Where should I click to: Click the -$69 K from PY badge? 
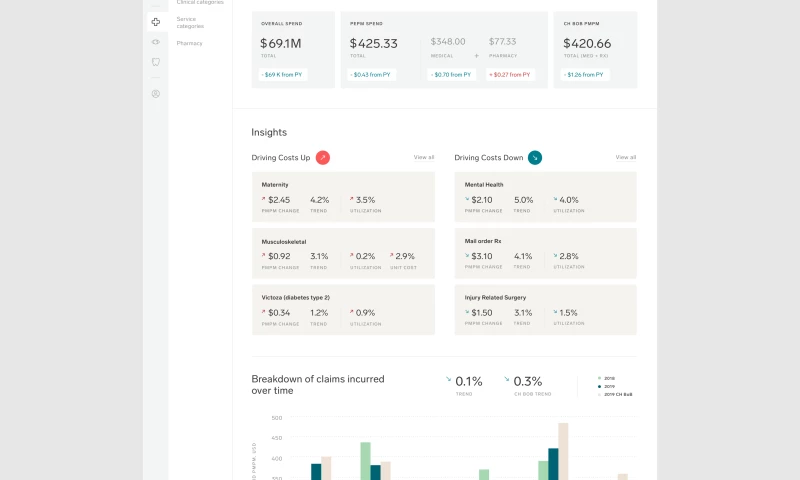tap(282, 74)
